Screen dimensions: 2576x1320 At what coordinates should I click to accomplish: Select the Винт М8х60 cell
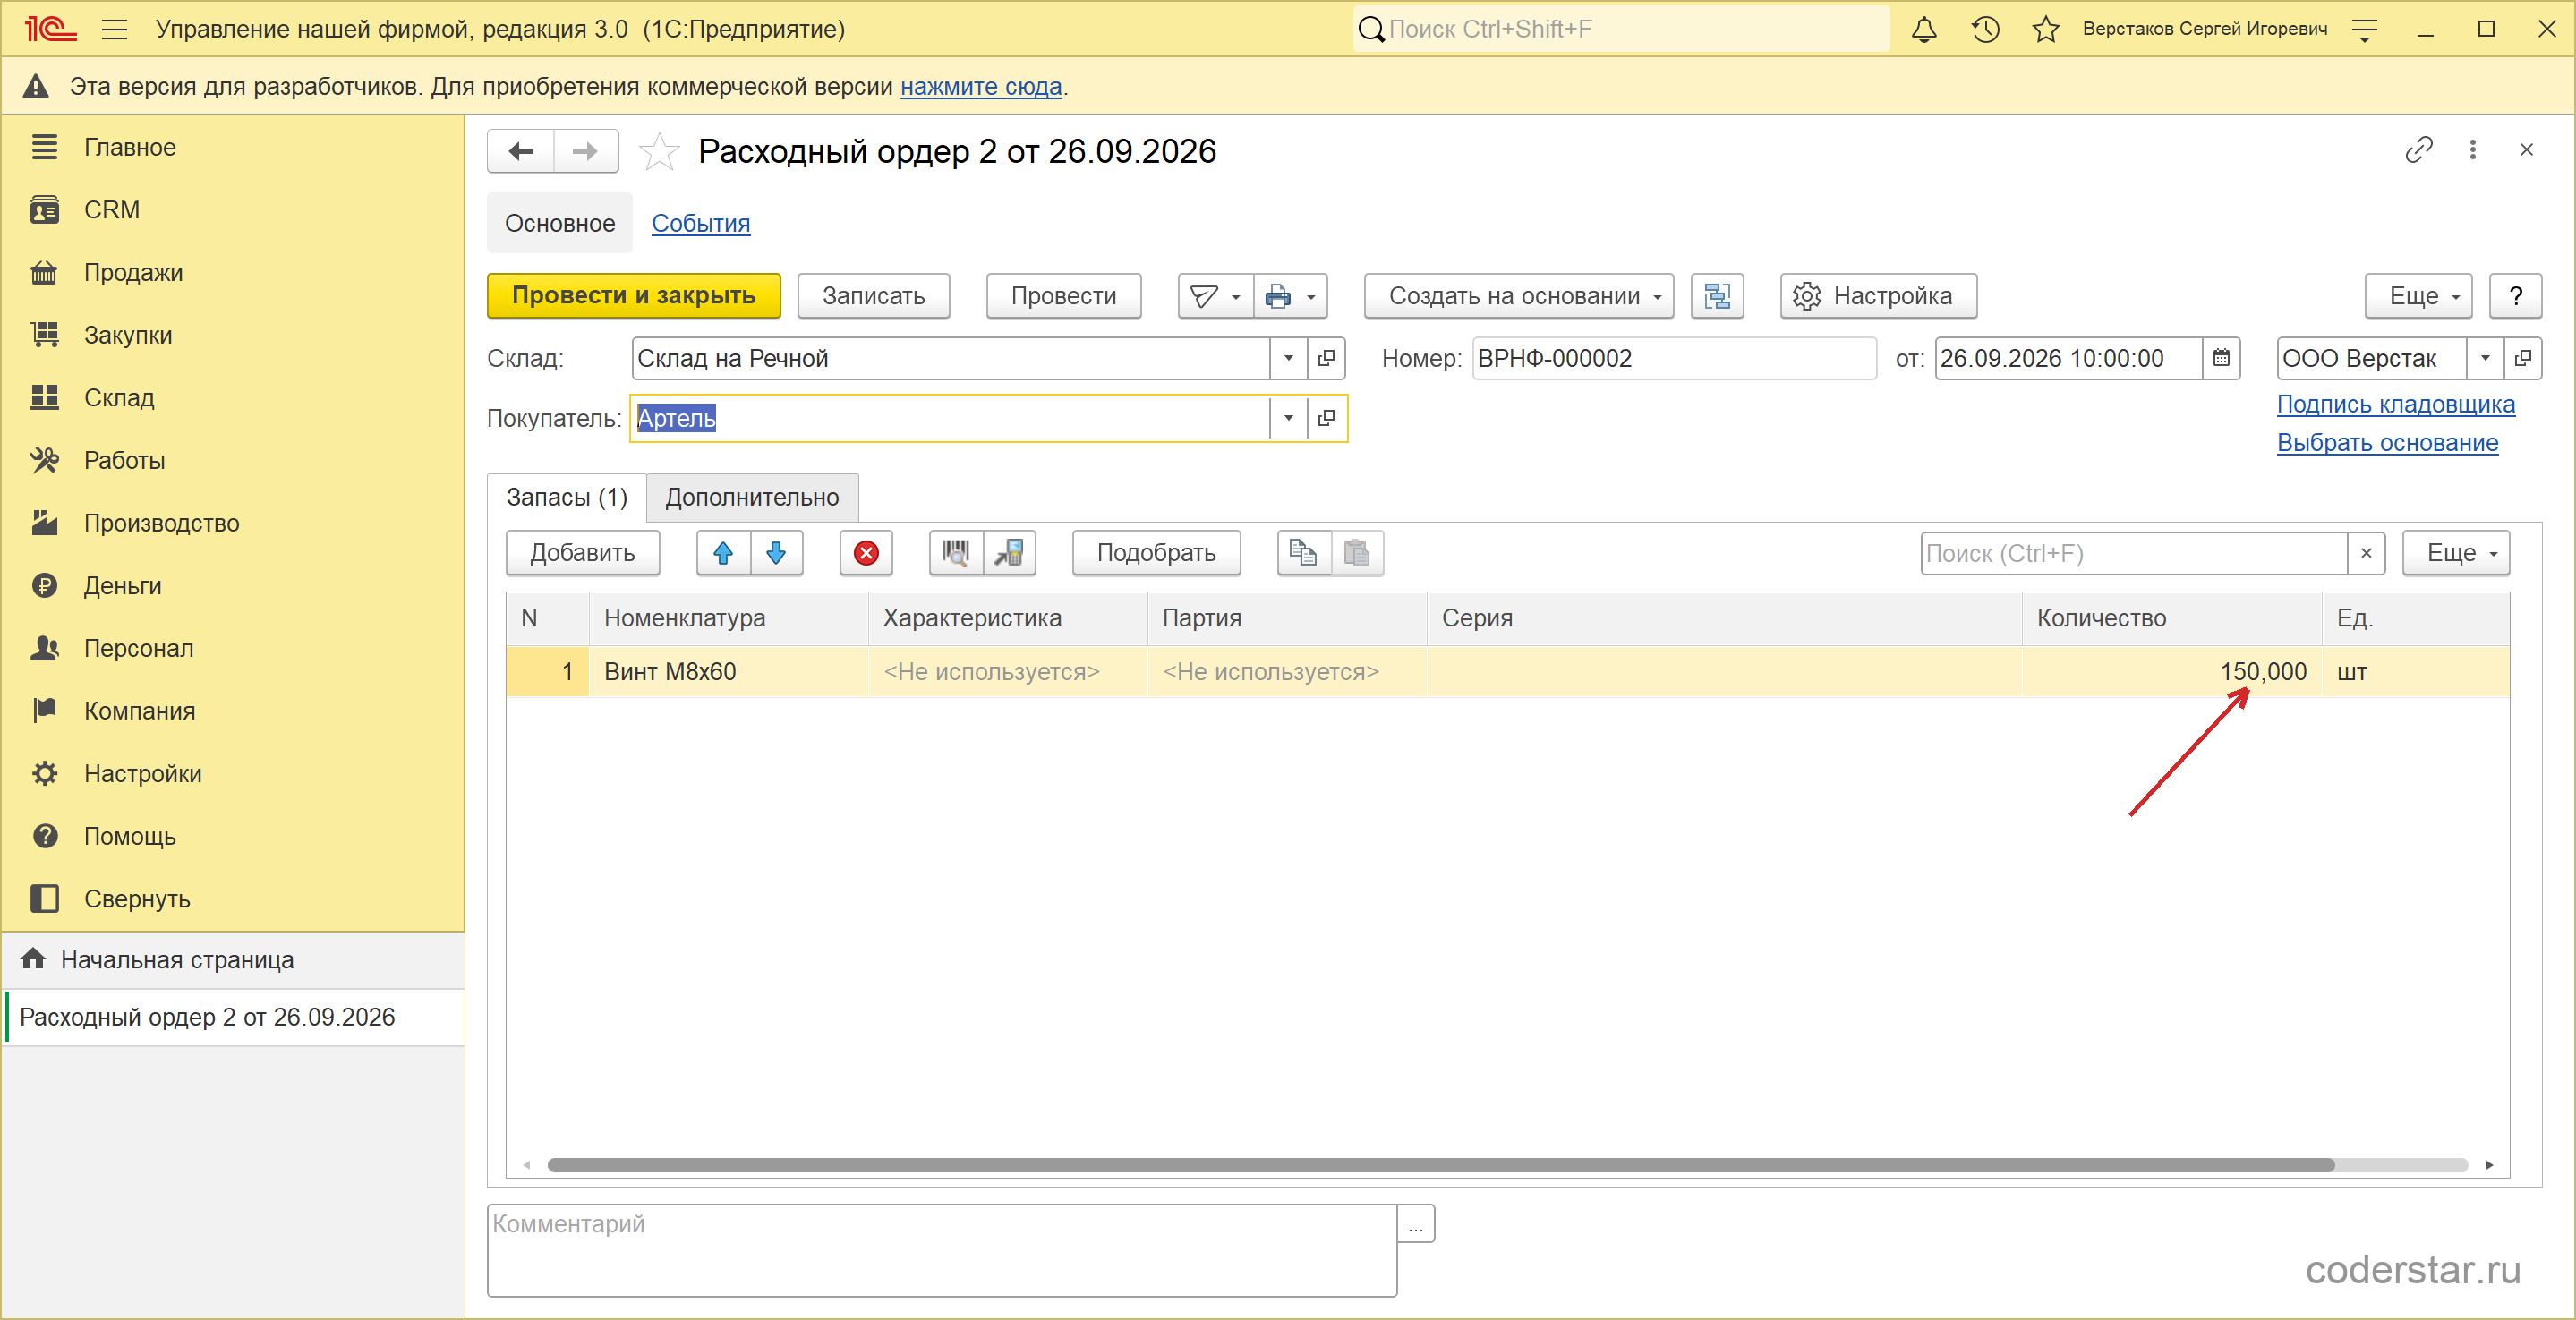point(728,672)
